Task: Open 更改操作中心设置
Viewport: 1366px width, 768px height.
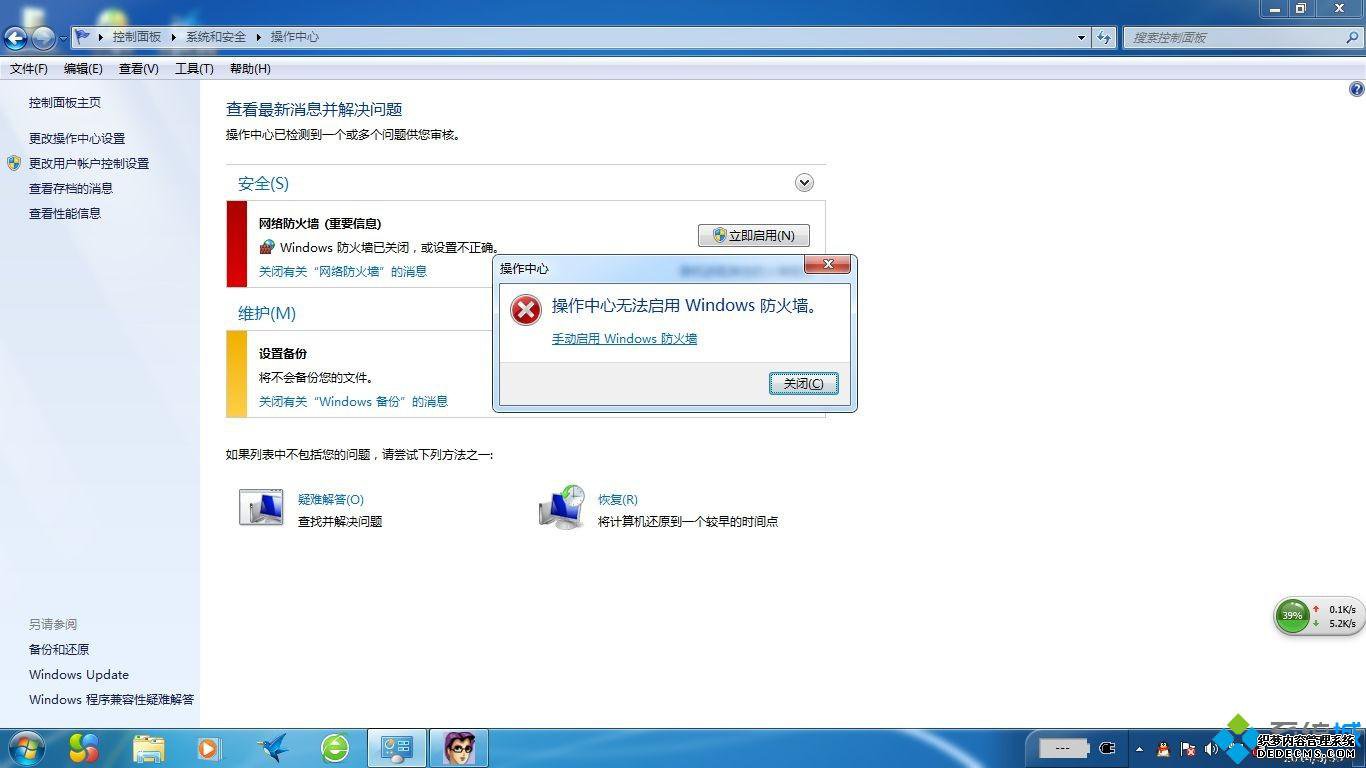Action: click(77, 138)
